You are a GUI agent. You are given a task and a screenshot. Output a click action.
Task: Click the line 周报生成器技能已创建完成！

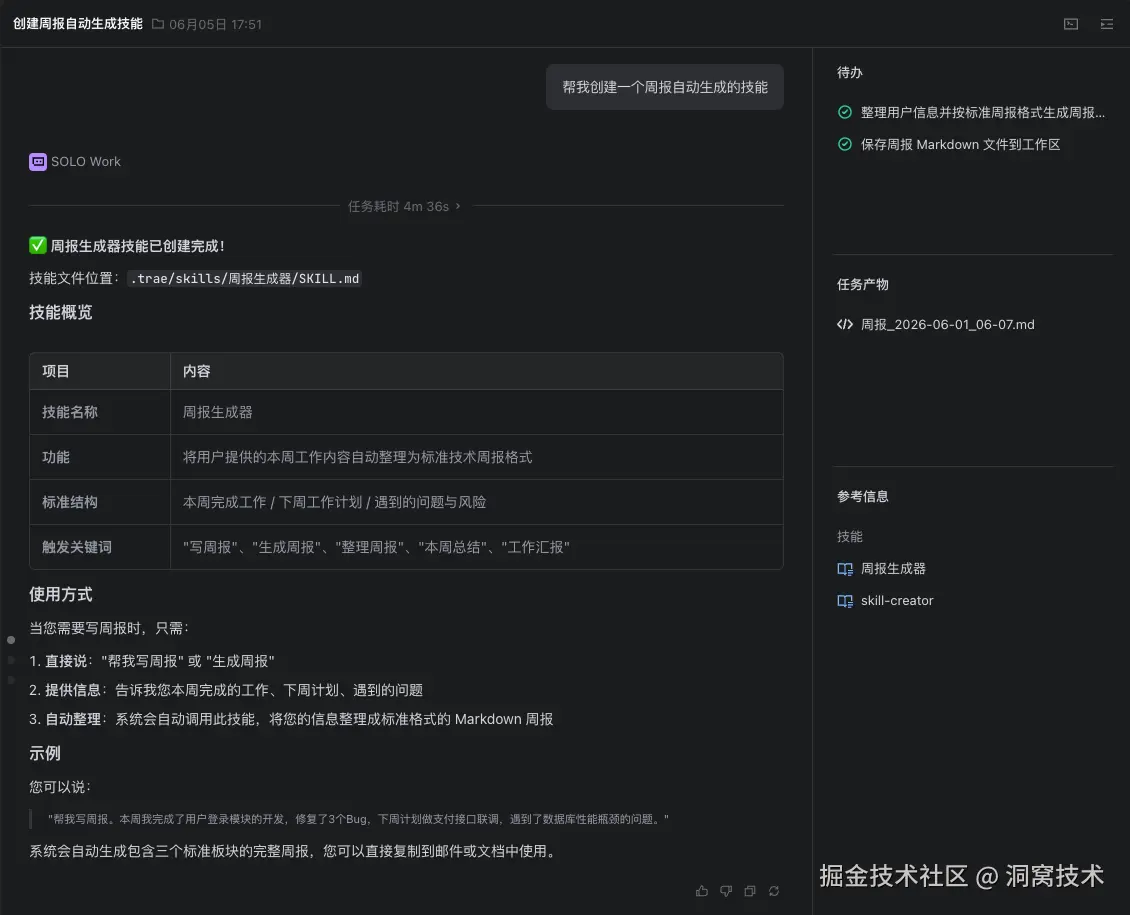127,246
